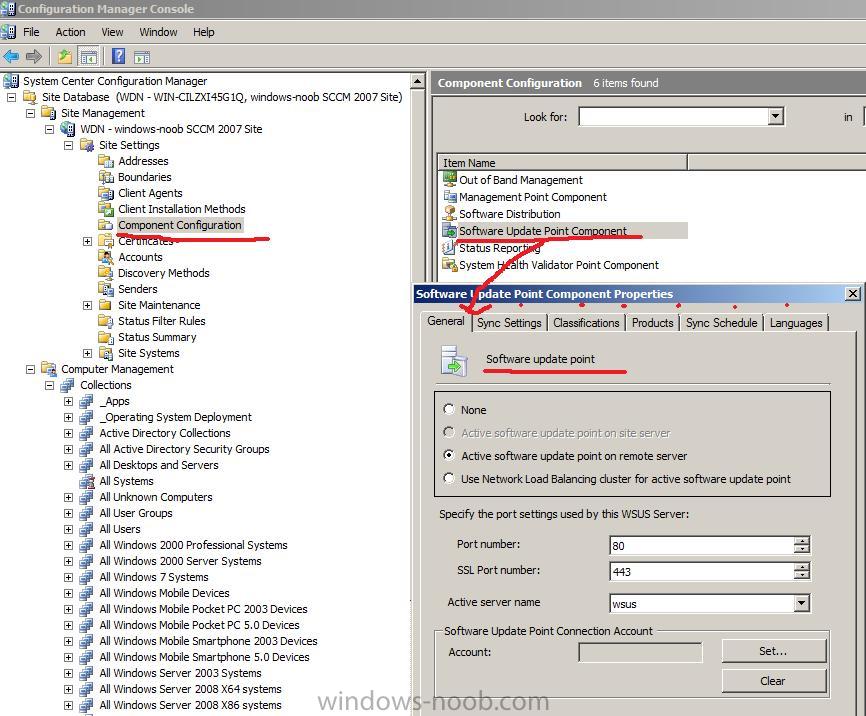Image resolution: width=866 pixels, height=716 pixels.
Task: Toggle the Show/Hide Console Tree icon
Action: tap(88, 56)
